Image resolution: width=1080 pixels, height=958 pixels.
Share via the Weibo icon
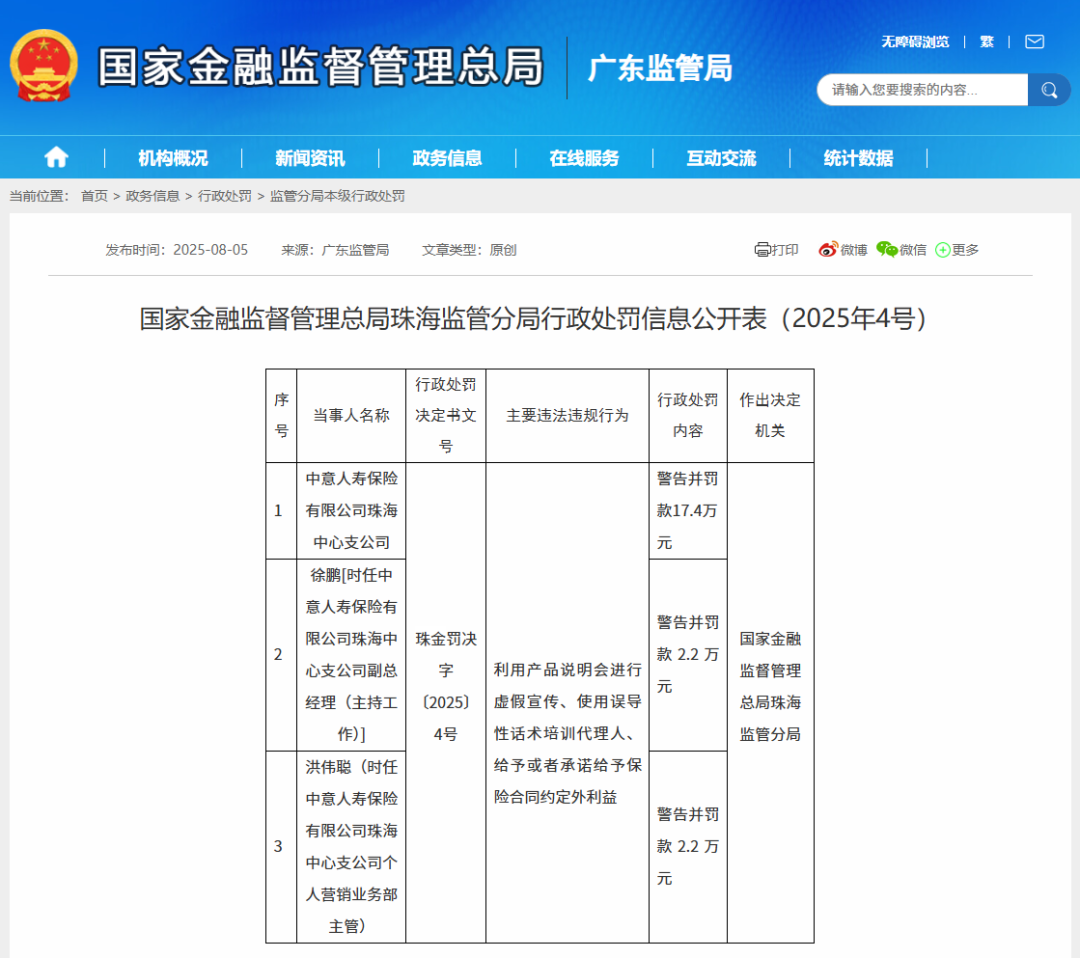[828, 249]
